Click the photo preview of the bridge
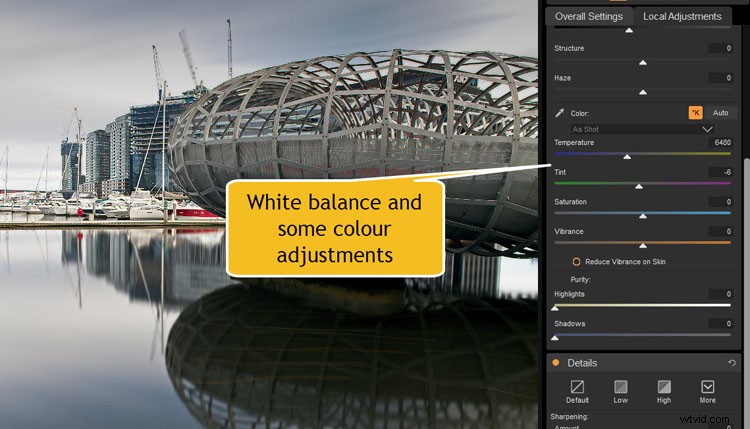Screen dimensions: 750x429 coord(269,214)
